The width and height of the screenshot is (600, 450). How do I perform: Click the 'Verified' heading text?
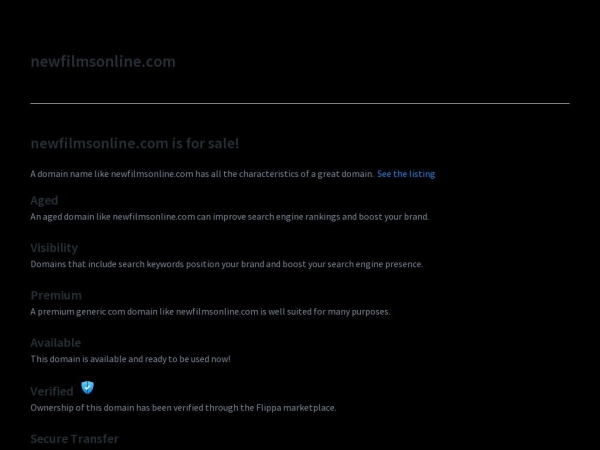tap(52, 391)
